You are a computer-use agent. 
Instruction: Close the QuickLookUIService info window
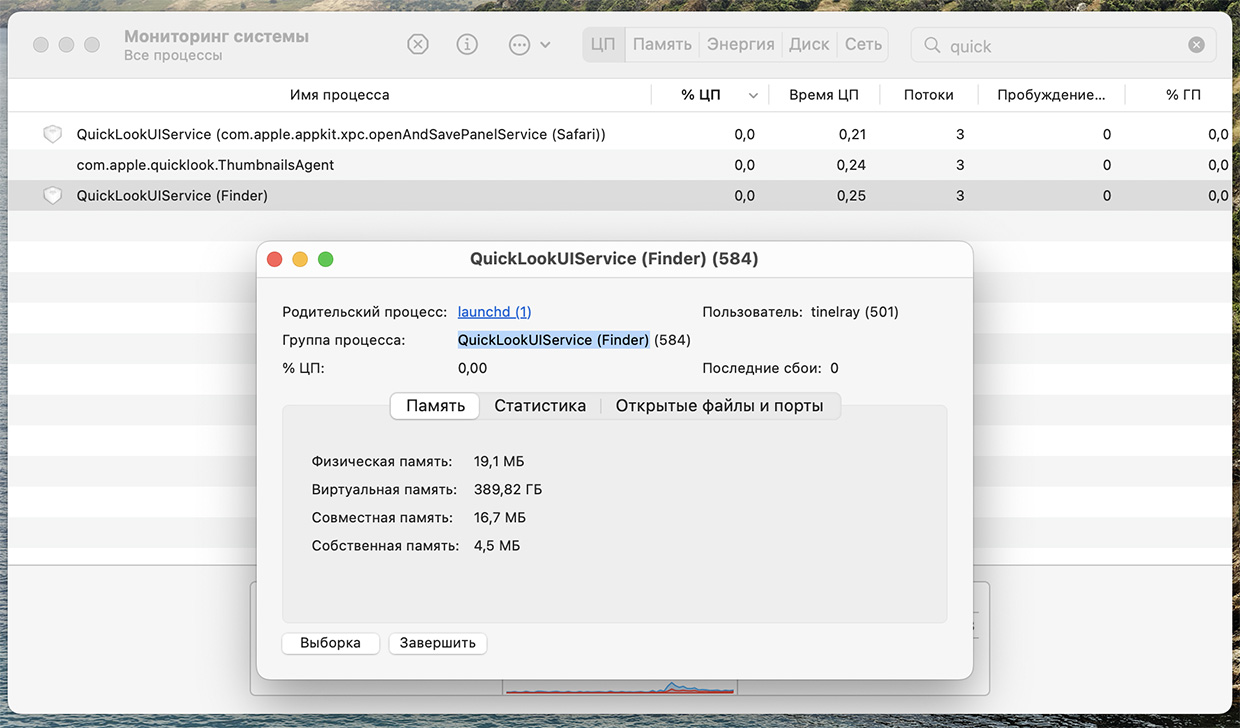(x=275, y=259)
